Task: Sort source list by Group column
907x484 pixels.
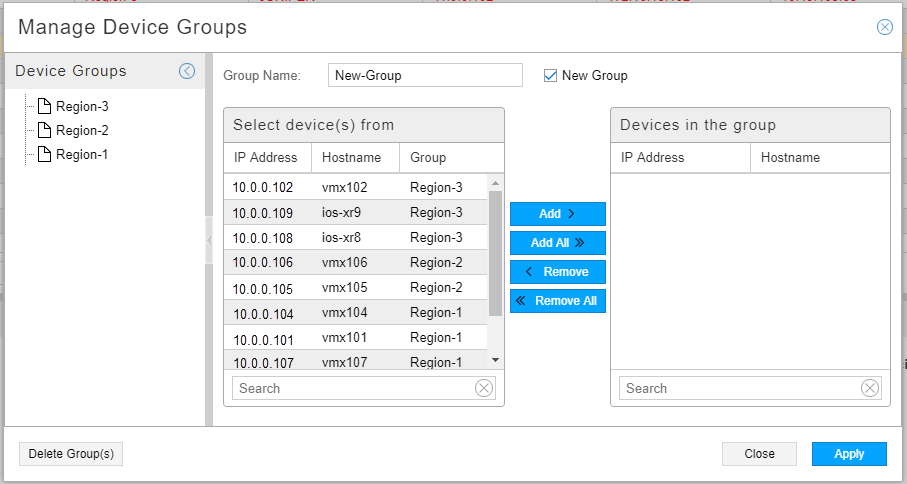Action: pyautogui.click(x=428, y=157)
